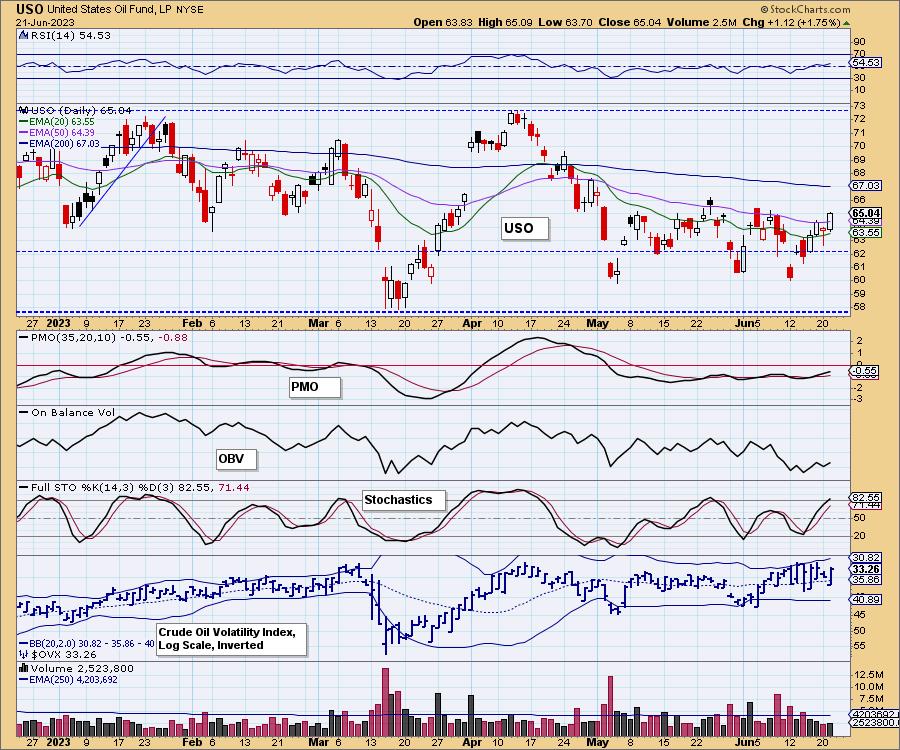Click the USO ticker symbol in the header

(30, 9)
